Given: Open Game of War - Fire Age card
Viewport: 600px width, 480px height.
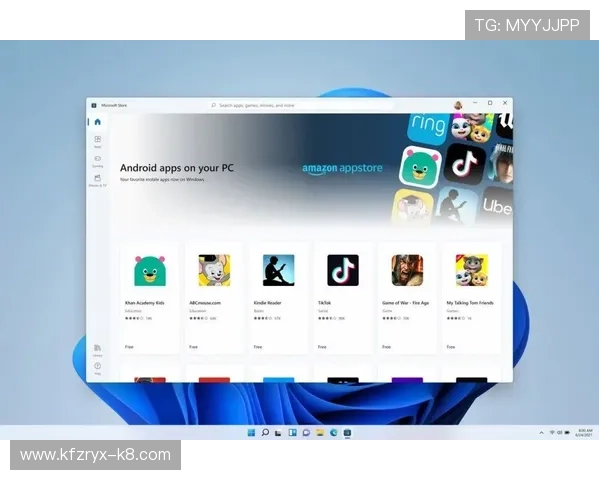Looking at the screenshot, I should click(x=407, y=297).
